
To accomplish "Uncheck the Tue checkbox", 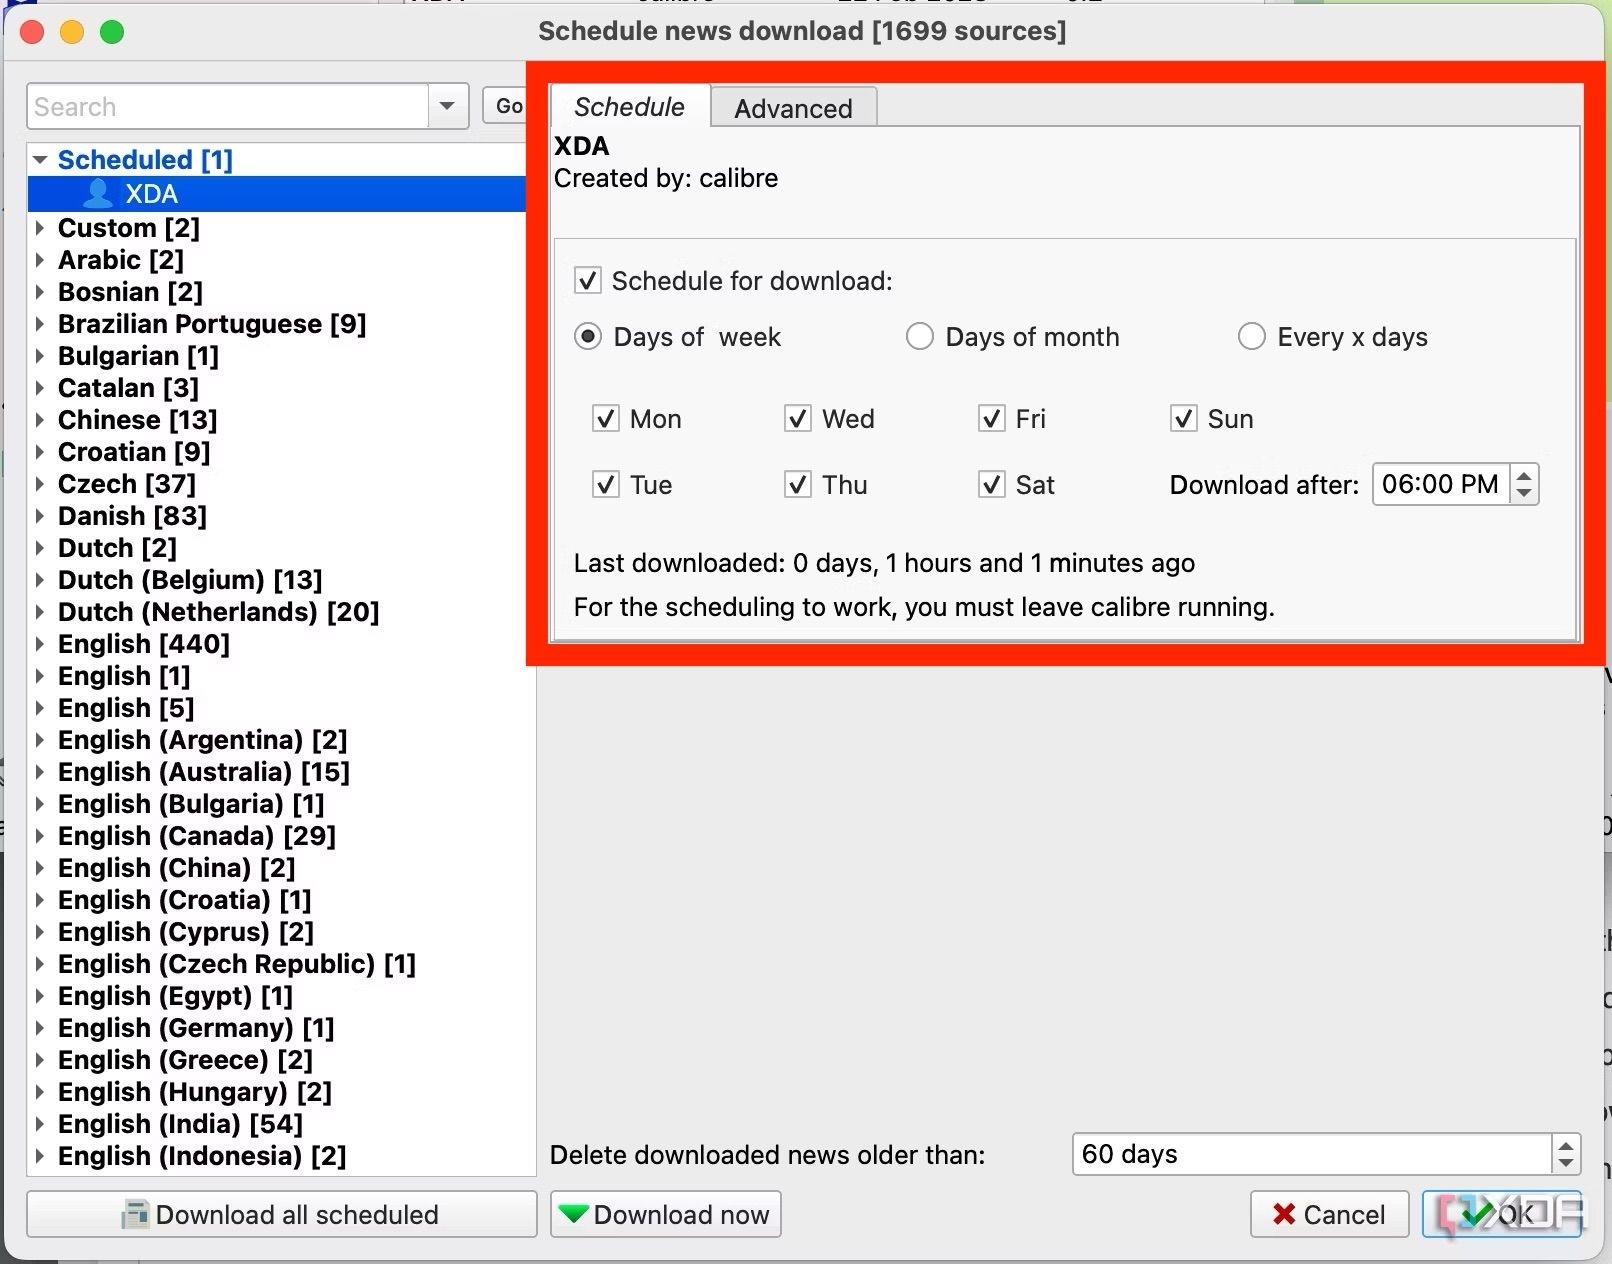I will [x=606, y=484].
